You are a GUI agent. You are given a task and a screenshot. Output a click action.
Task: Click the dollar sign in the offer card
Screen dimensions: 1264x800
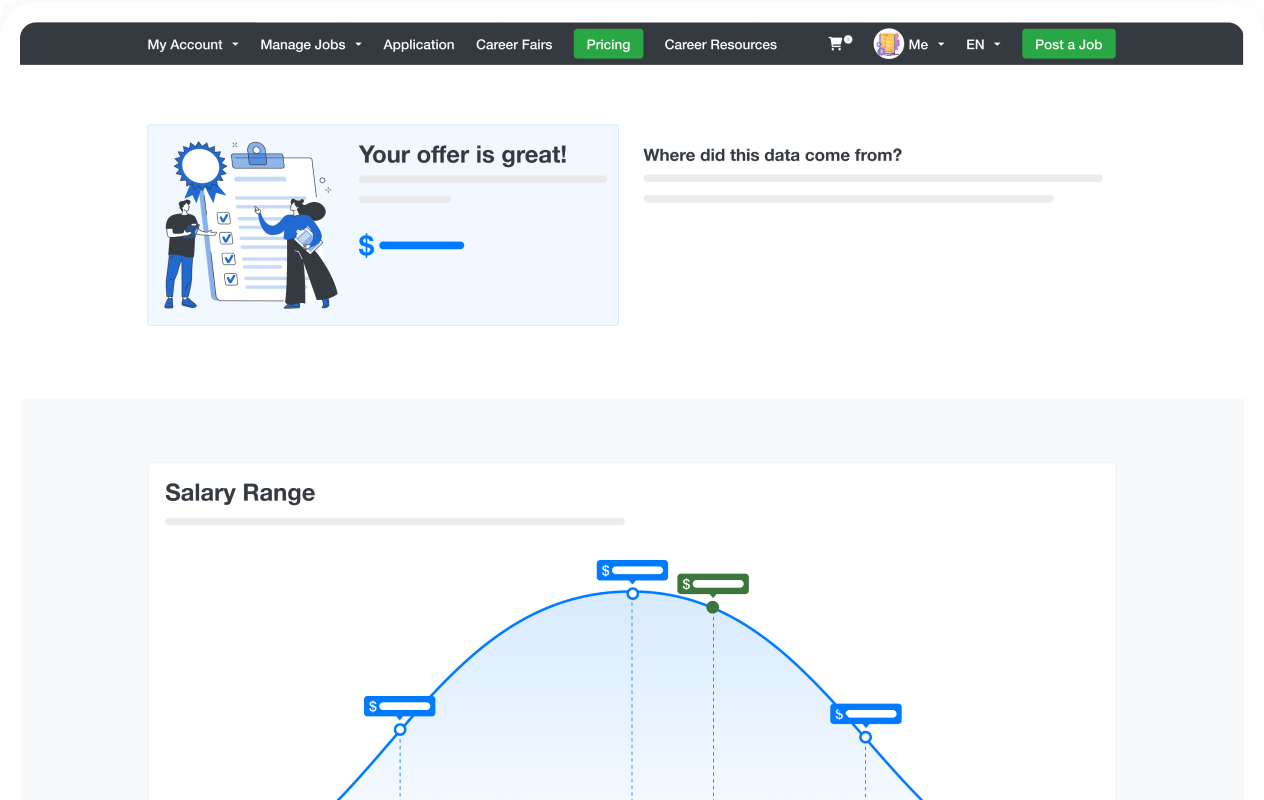click(365, 244)
